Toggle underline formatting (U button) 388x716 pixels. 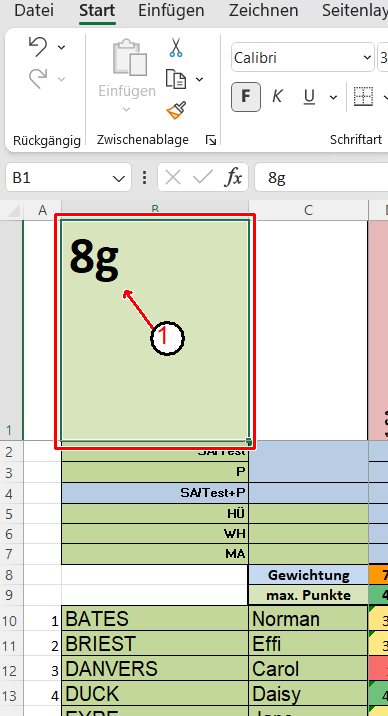309,97
